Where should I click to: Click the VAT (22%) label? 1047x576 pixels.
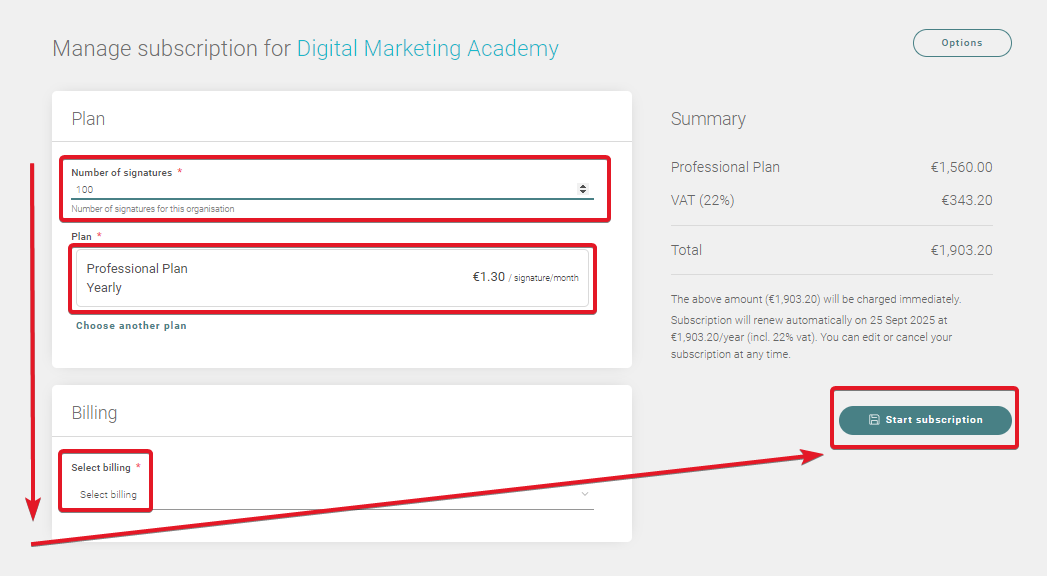tap(702, 200)
